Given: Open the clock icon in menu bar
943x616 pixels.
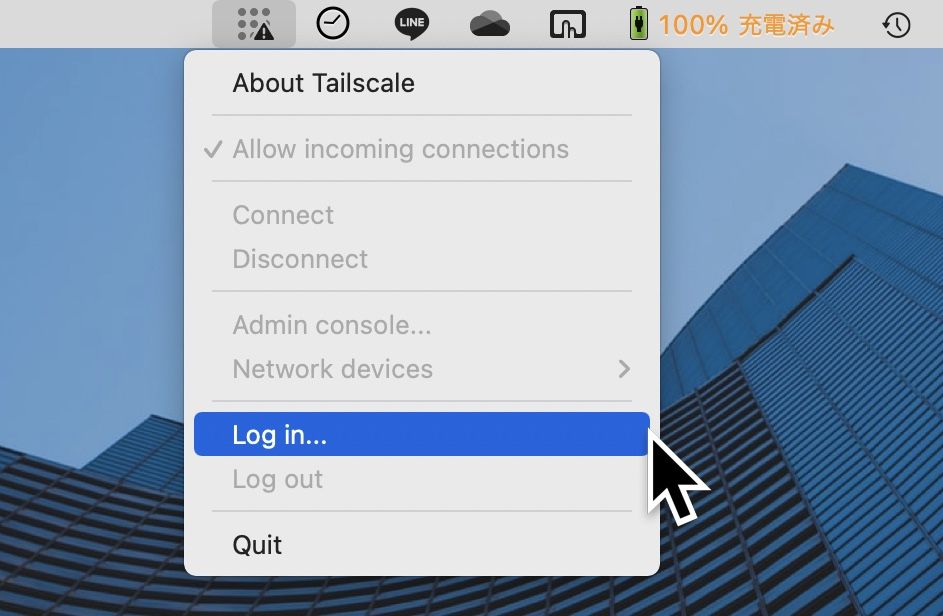Looking at the screenshot, I should [x=333, y=24].
